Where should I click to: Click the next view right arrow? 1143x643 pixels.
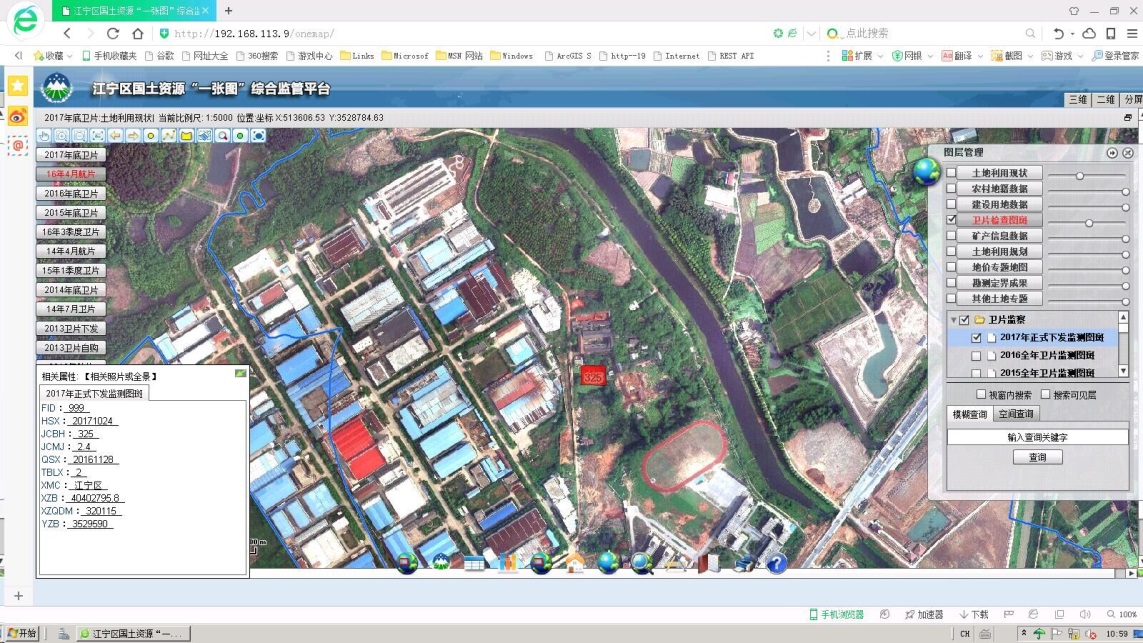click(x=133, y=135)
